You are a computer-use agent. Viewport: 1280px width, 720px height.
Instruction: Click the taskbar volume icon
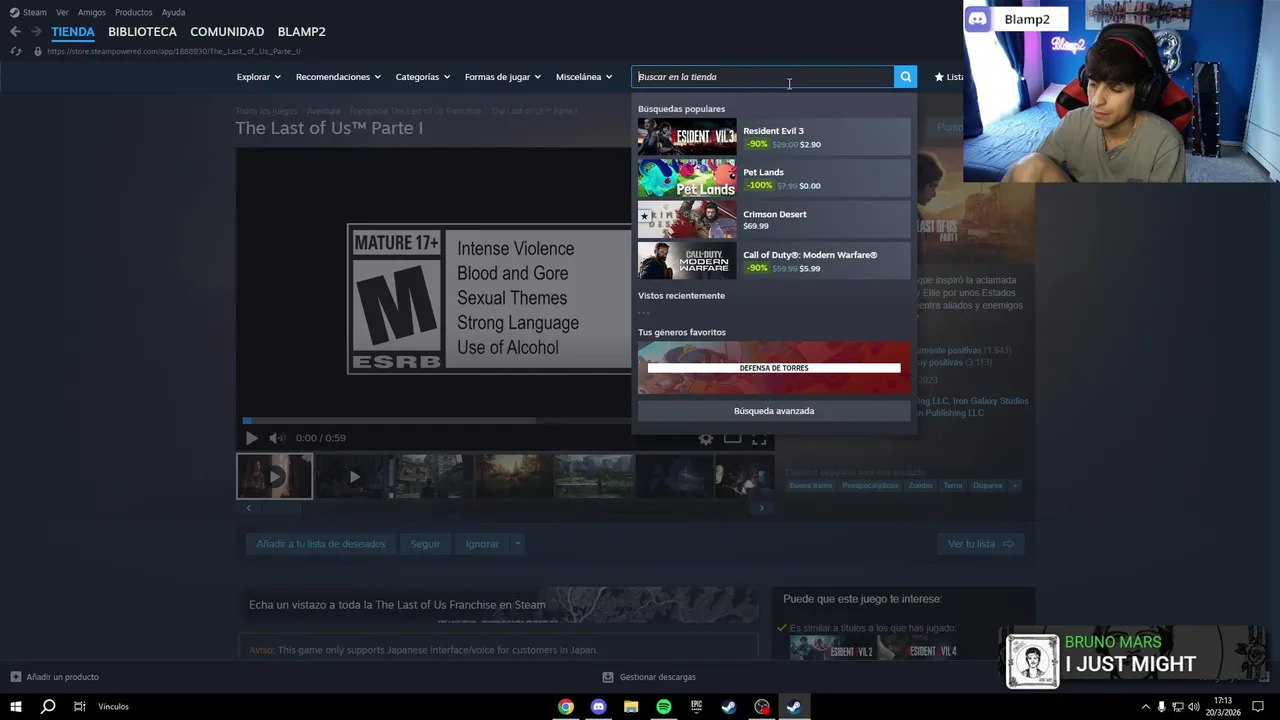[x=1193, y=707]
